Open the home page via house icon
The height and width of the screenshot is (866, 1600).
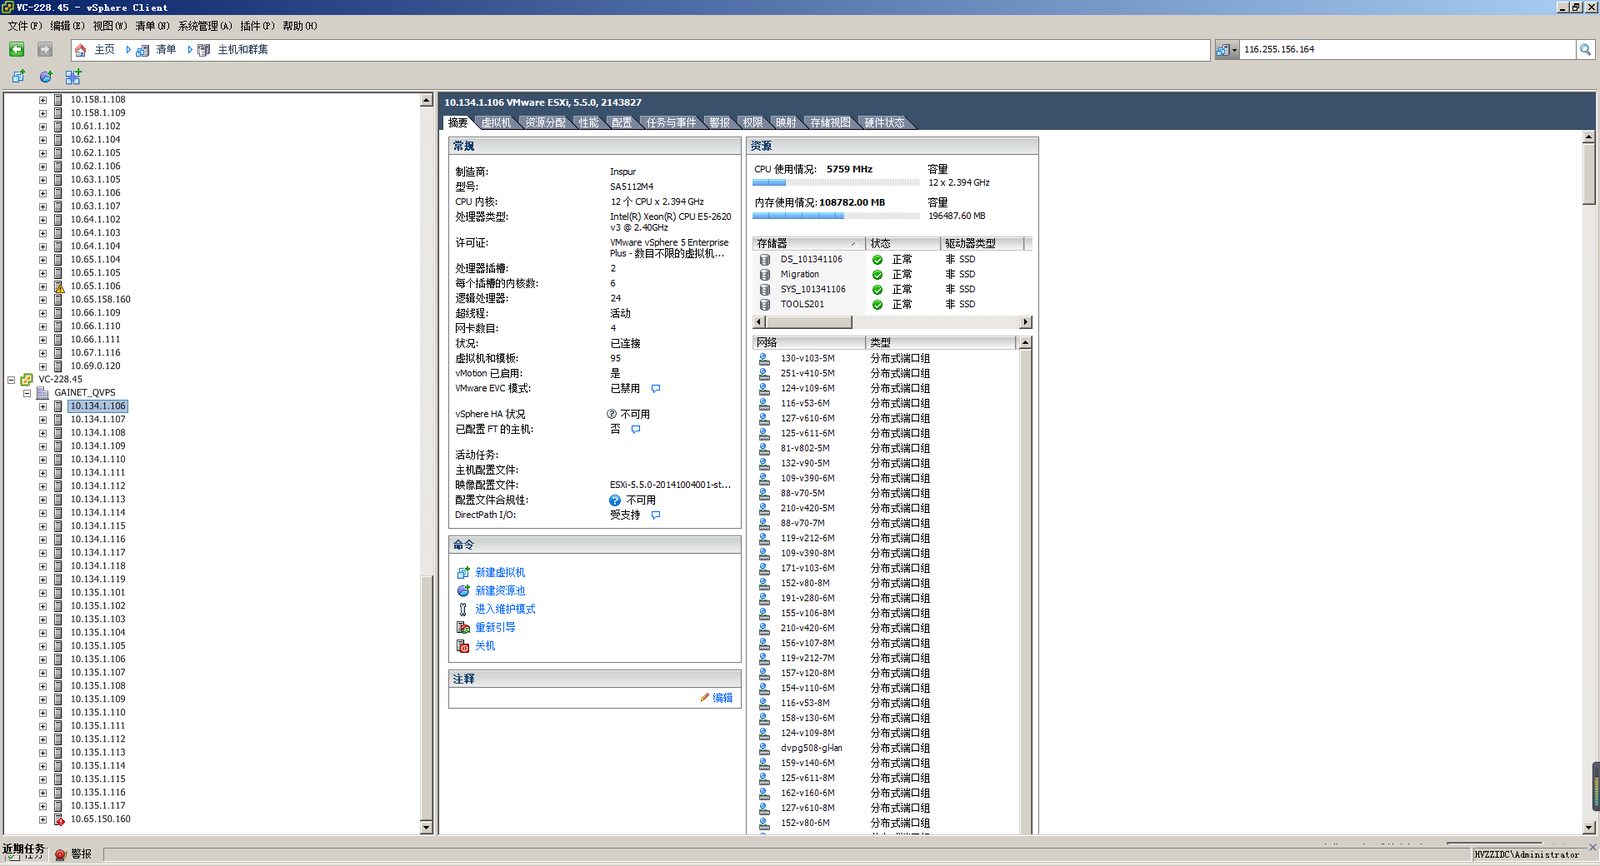[81, 50]
